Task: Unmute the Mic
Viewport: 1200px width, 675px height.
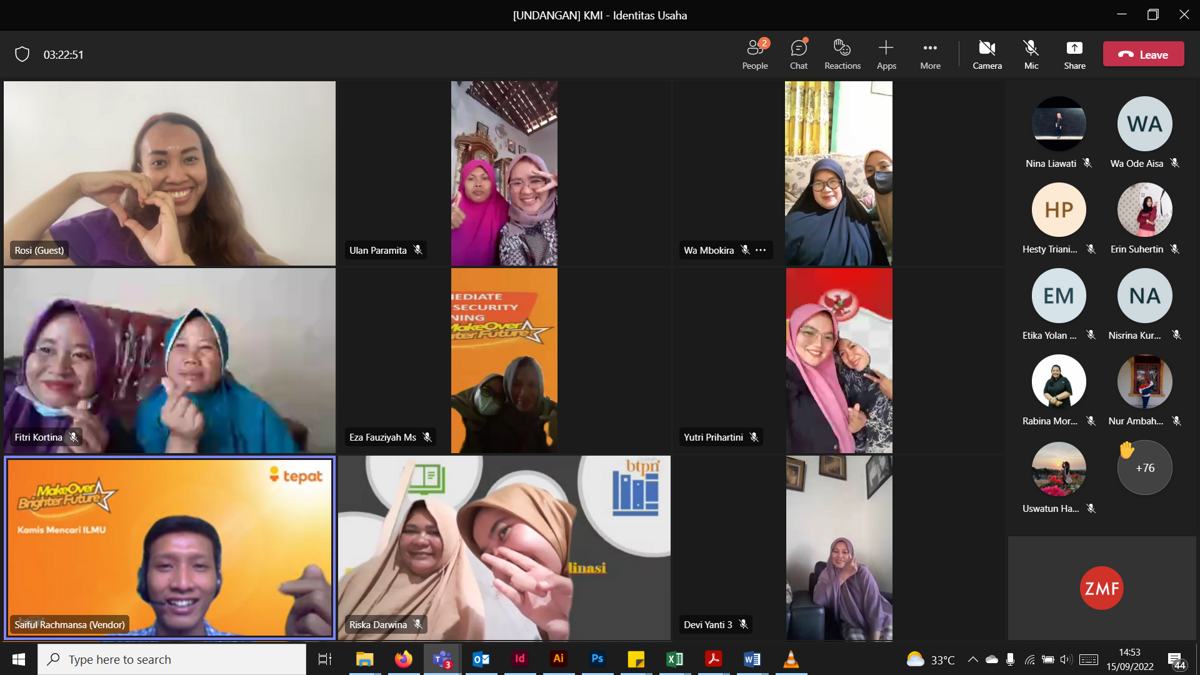Action: click(x=1031, y=54)
